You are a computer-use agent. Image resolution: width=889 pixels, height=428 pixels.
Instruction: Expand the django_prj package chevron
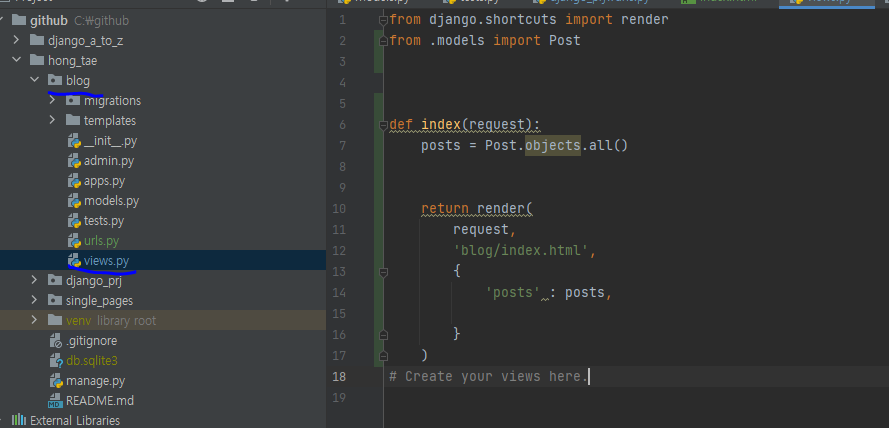point(35,280)
